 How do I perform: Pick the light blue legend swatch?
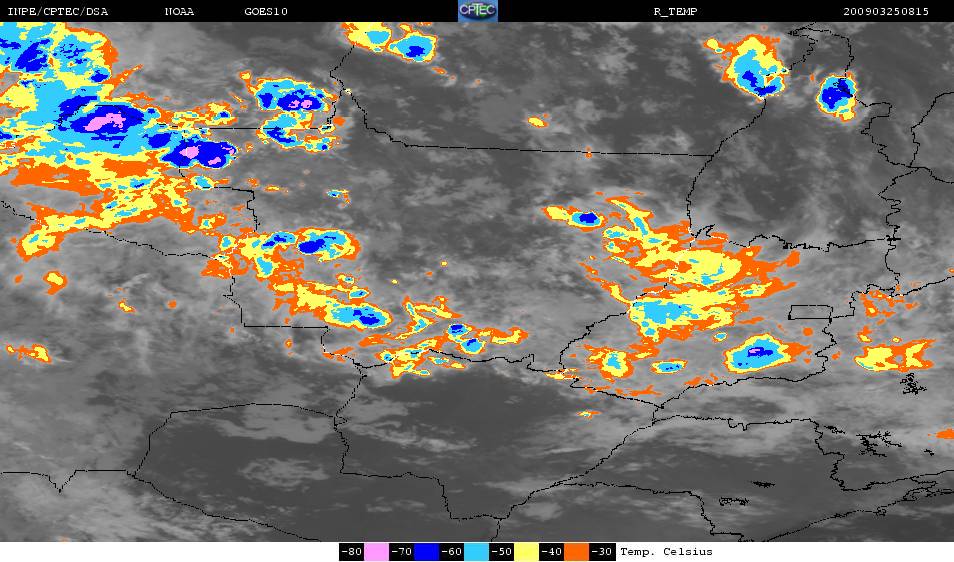coord(476,552)
